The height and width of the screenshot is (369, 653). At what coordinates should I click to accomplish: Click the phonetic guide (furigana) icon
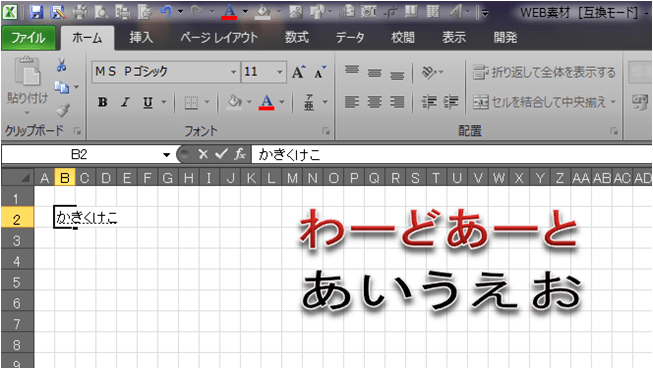[x=309, y=102]
